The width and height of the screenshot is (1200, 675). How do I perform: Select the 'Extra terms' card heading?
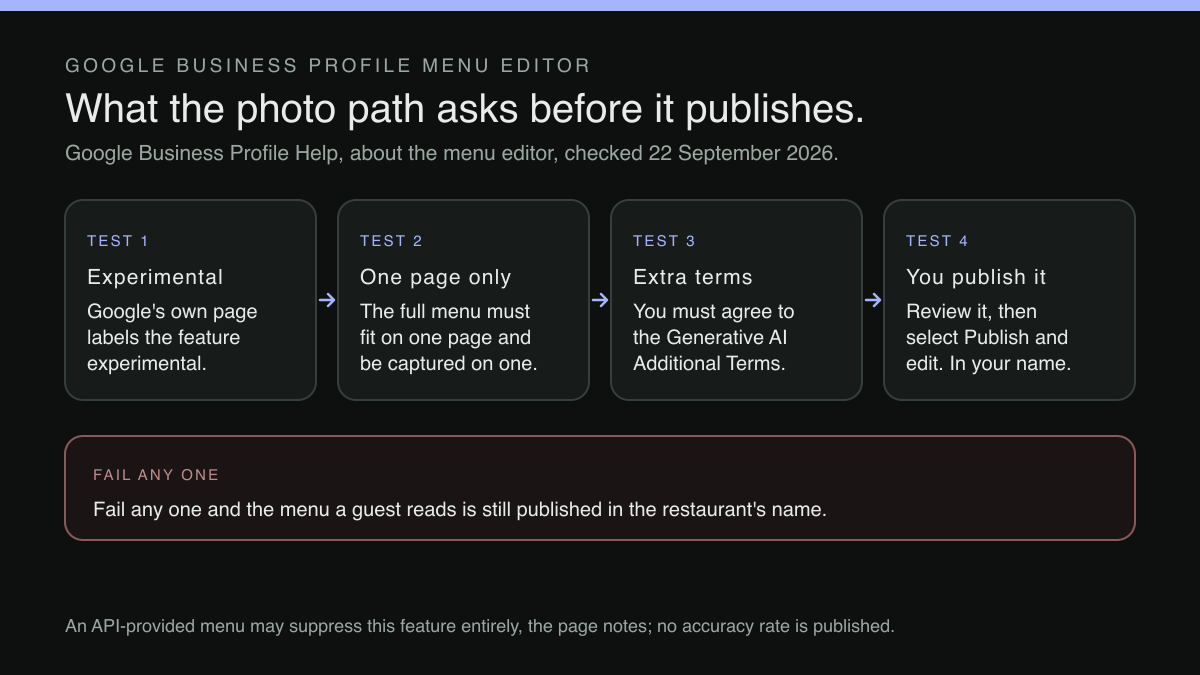click(x=693, y=277)
